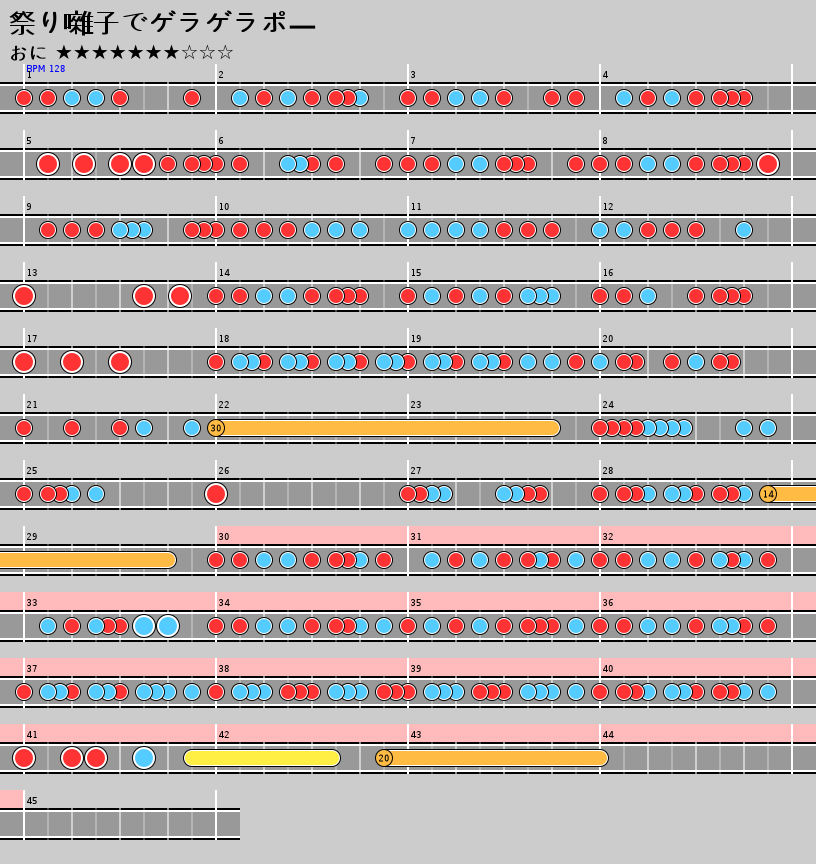Screen dimensions: 816x864
Task: Click the measure 17 number label
Action: pyautogui.click(x=32, y=339)
